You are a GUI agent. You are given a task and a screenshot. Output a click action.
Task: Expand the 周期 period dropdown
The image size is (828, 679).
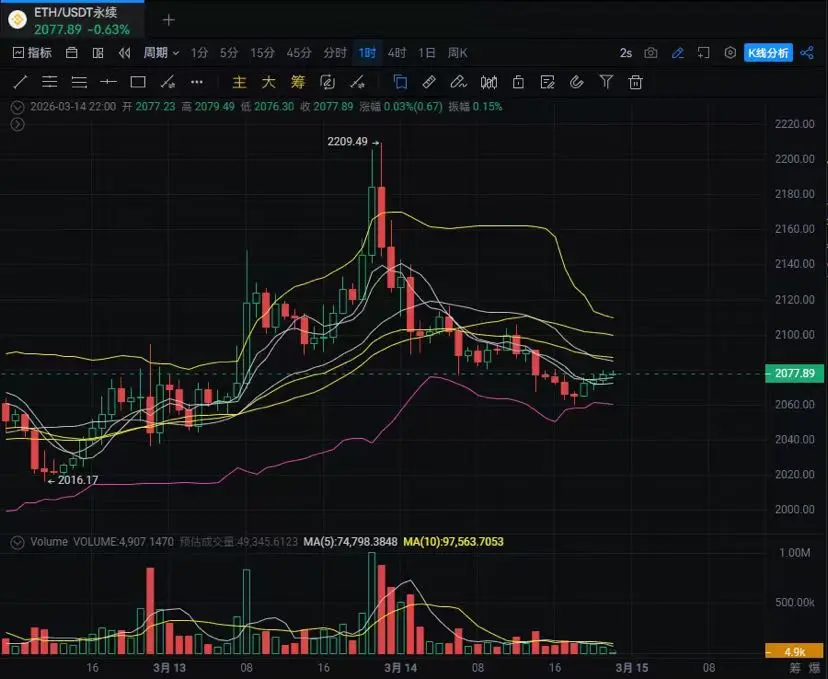click(161, 53)
